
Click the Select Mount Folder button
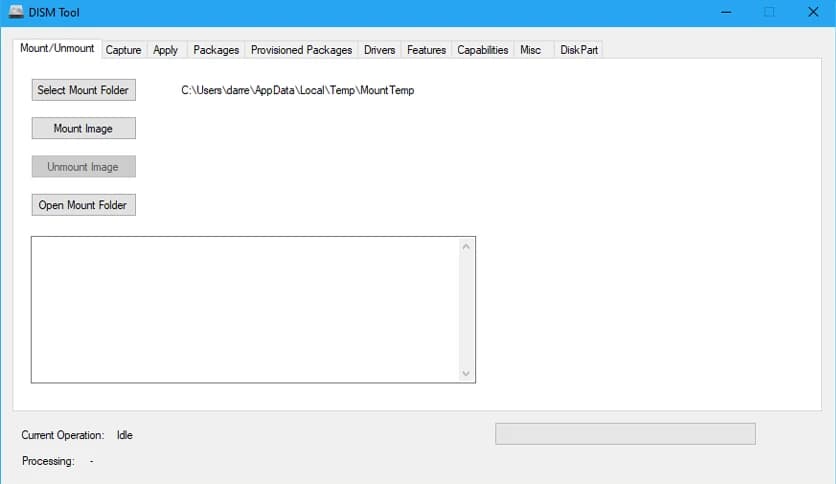tap(84, 90)
